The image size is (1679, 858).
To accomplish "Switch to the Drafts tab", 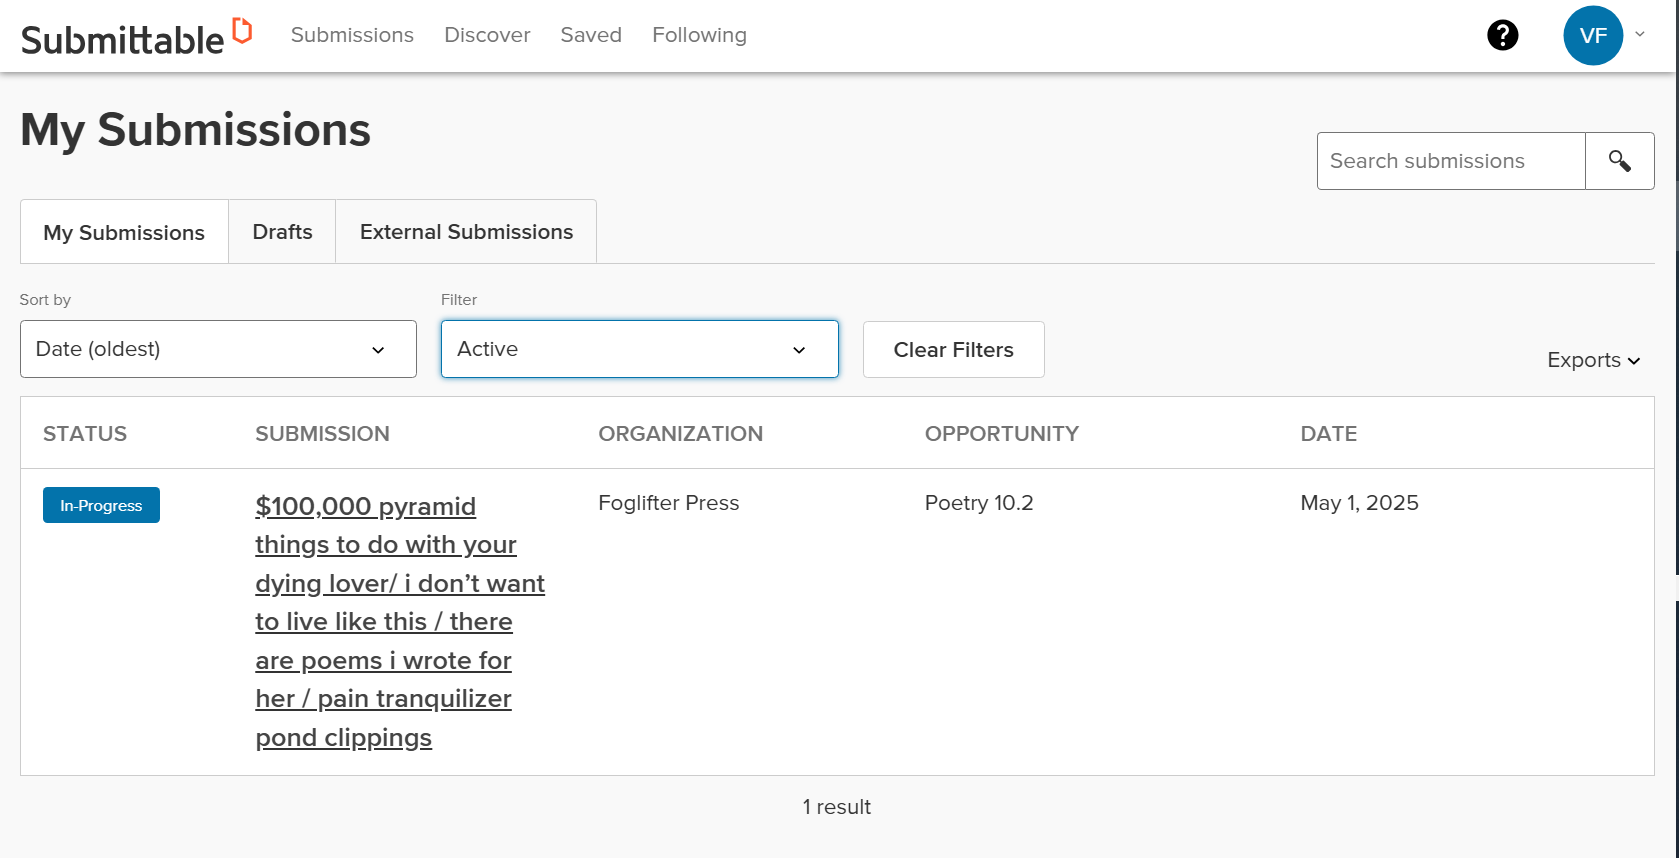I will pyautogui.click(x=282, y=232).
